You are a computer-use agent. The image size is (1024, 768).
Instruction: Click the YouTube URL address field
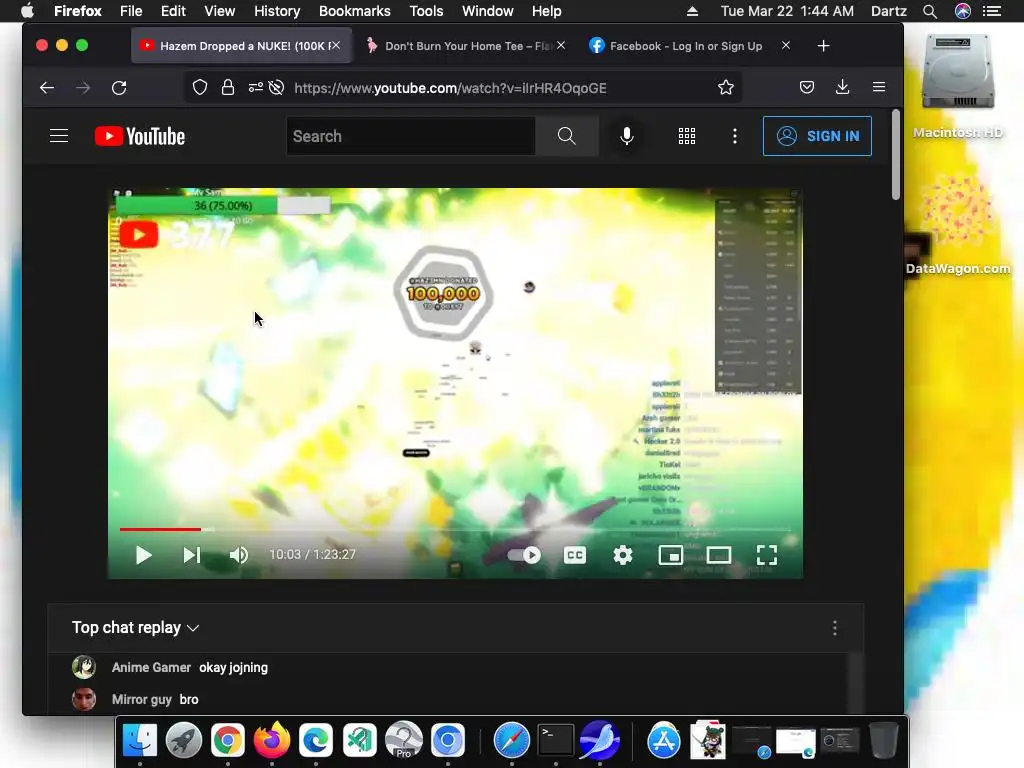point(450,88)
